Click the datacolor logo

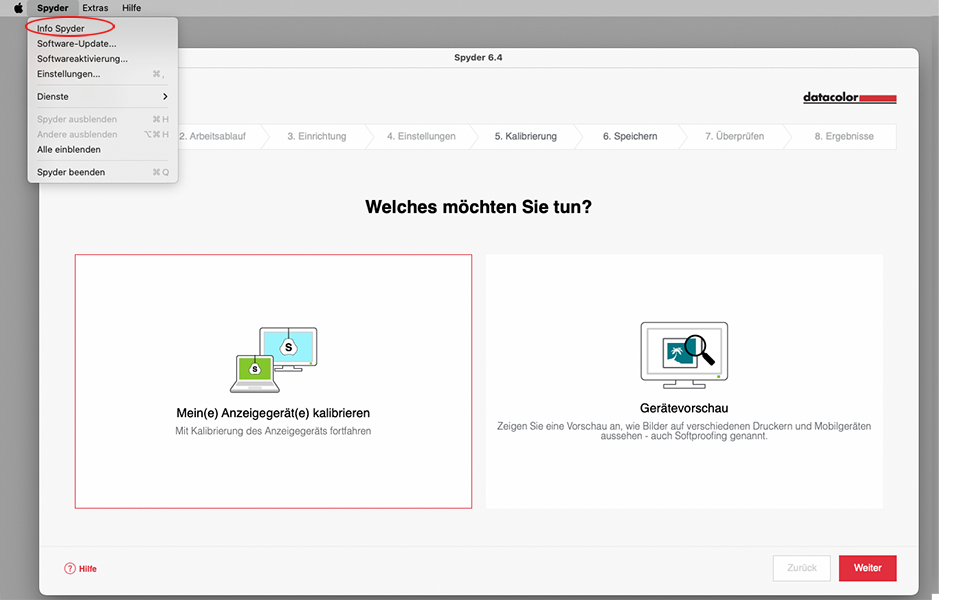849,98
